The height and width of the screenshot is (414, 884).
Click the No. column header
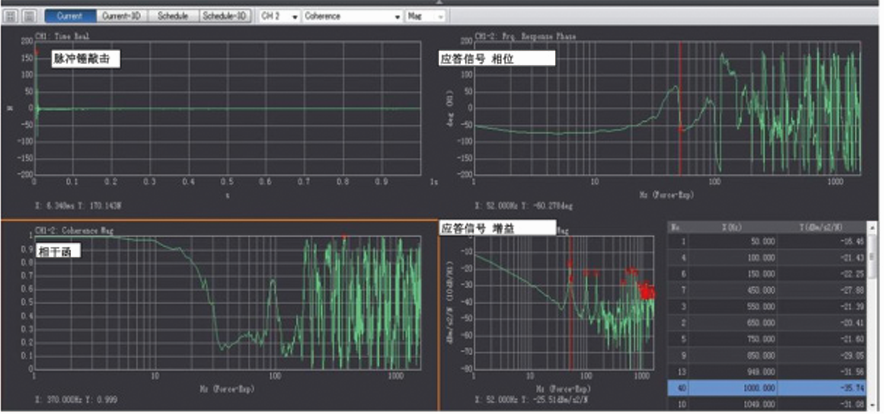[x=676, y=227]
